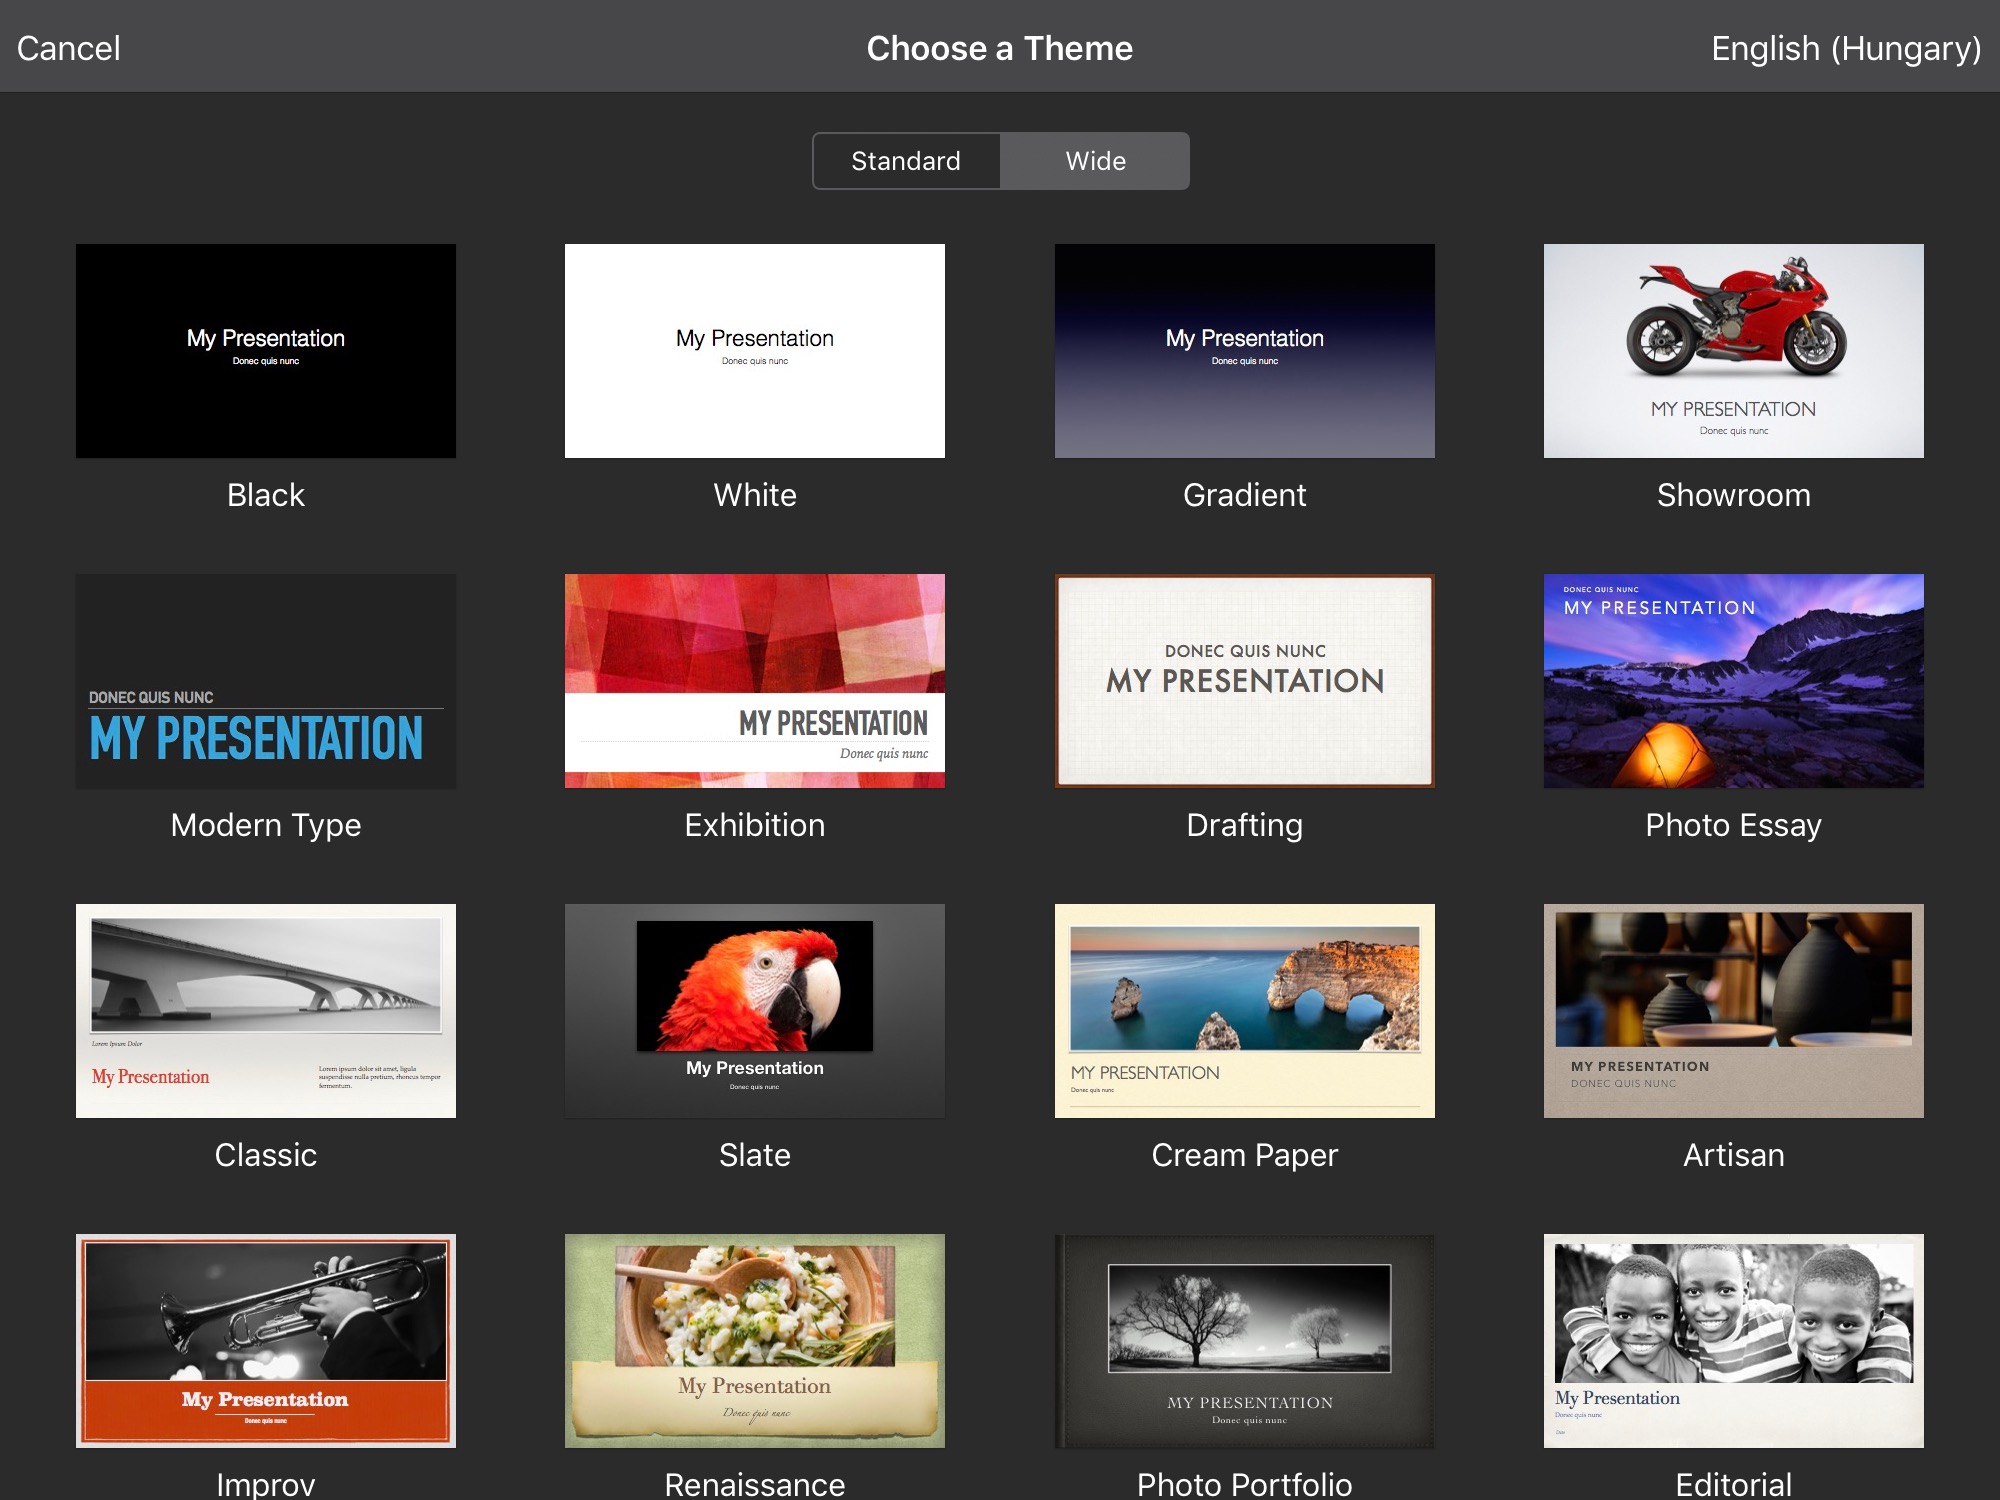Click the "Exhibition" label

pos(755,825)
